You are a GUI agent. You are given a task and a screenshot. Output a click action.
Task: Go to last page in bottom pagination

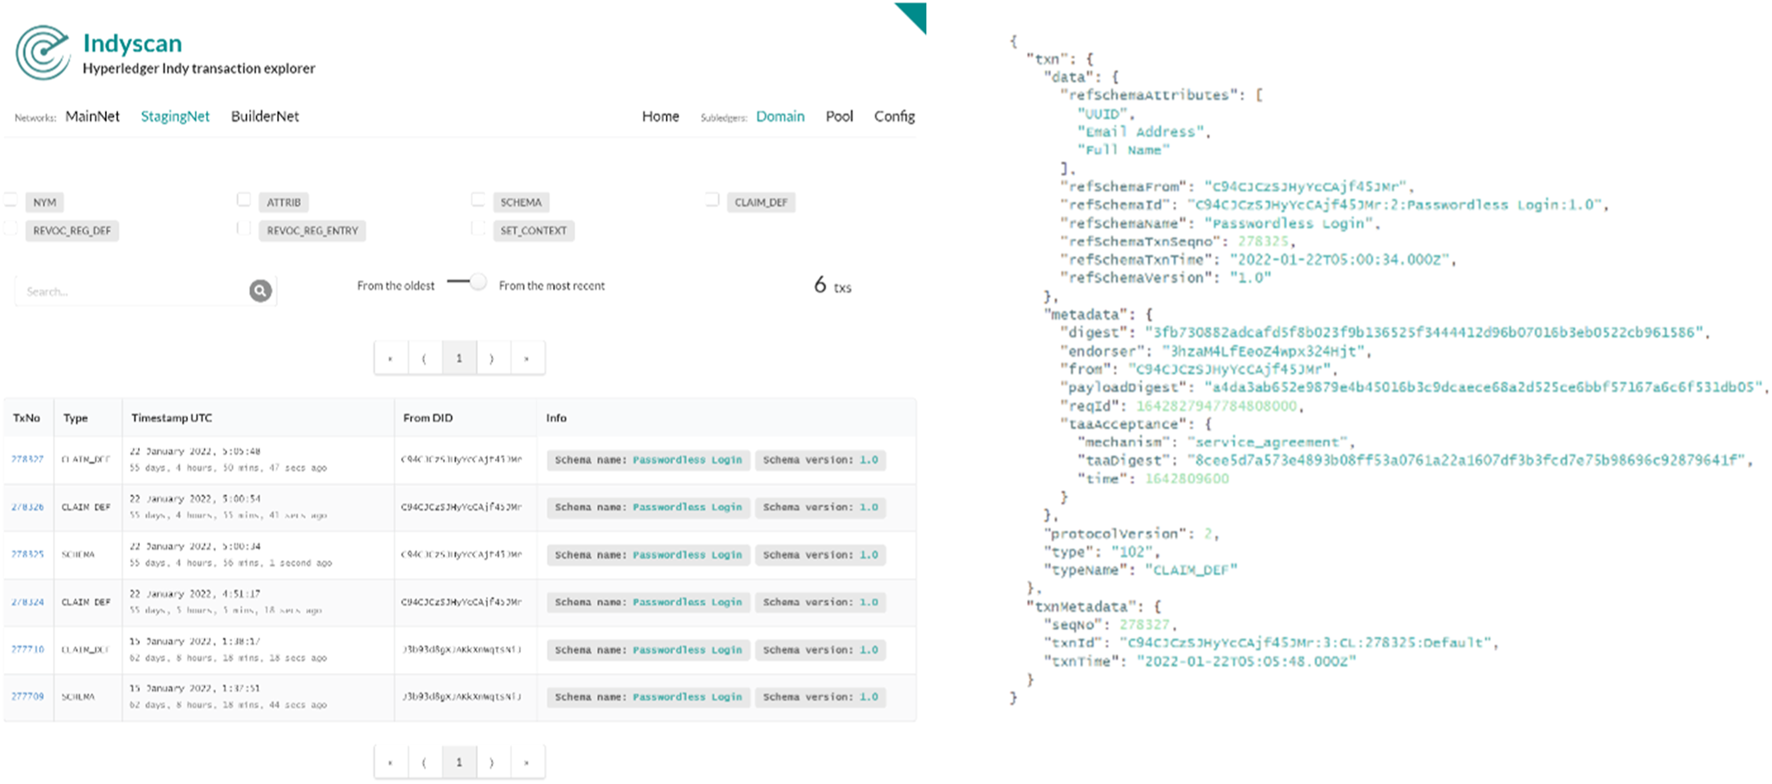[x=526, y=762]
